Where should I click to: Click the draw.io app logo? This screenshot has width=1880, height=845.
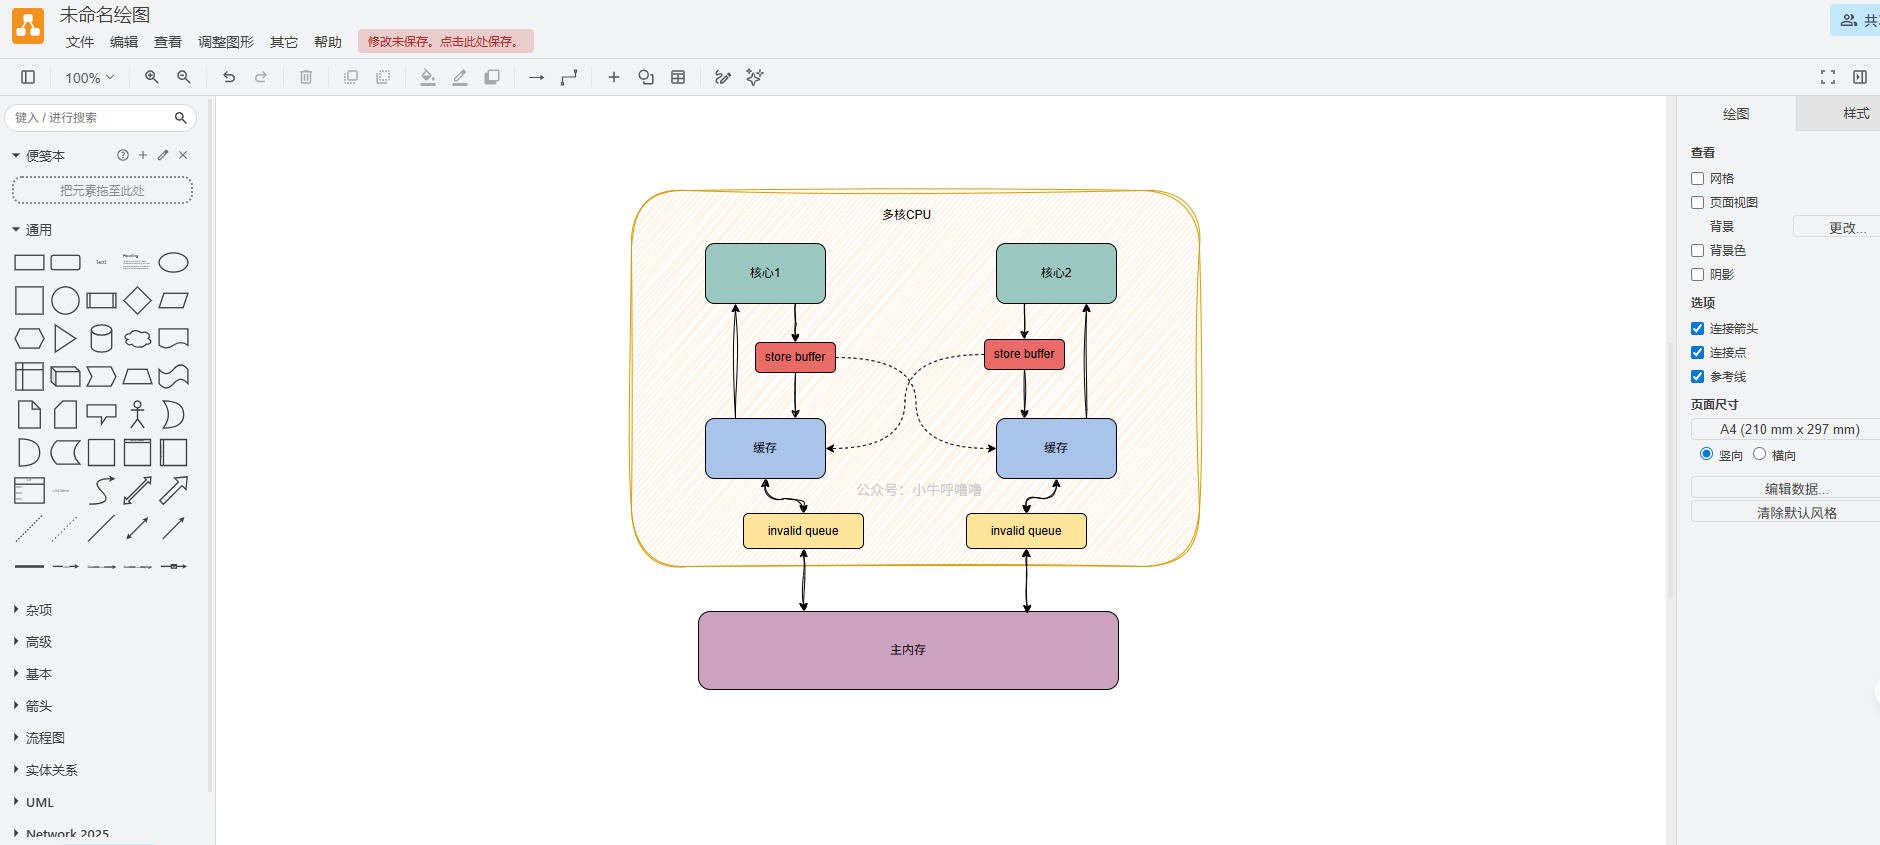[28, 26]
